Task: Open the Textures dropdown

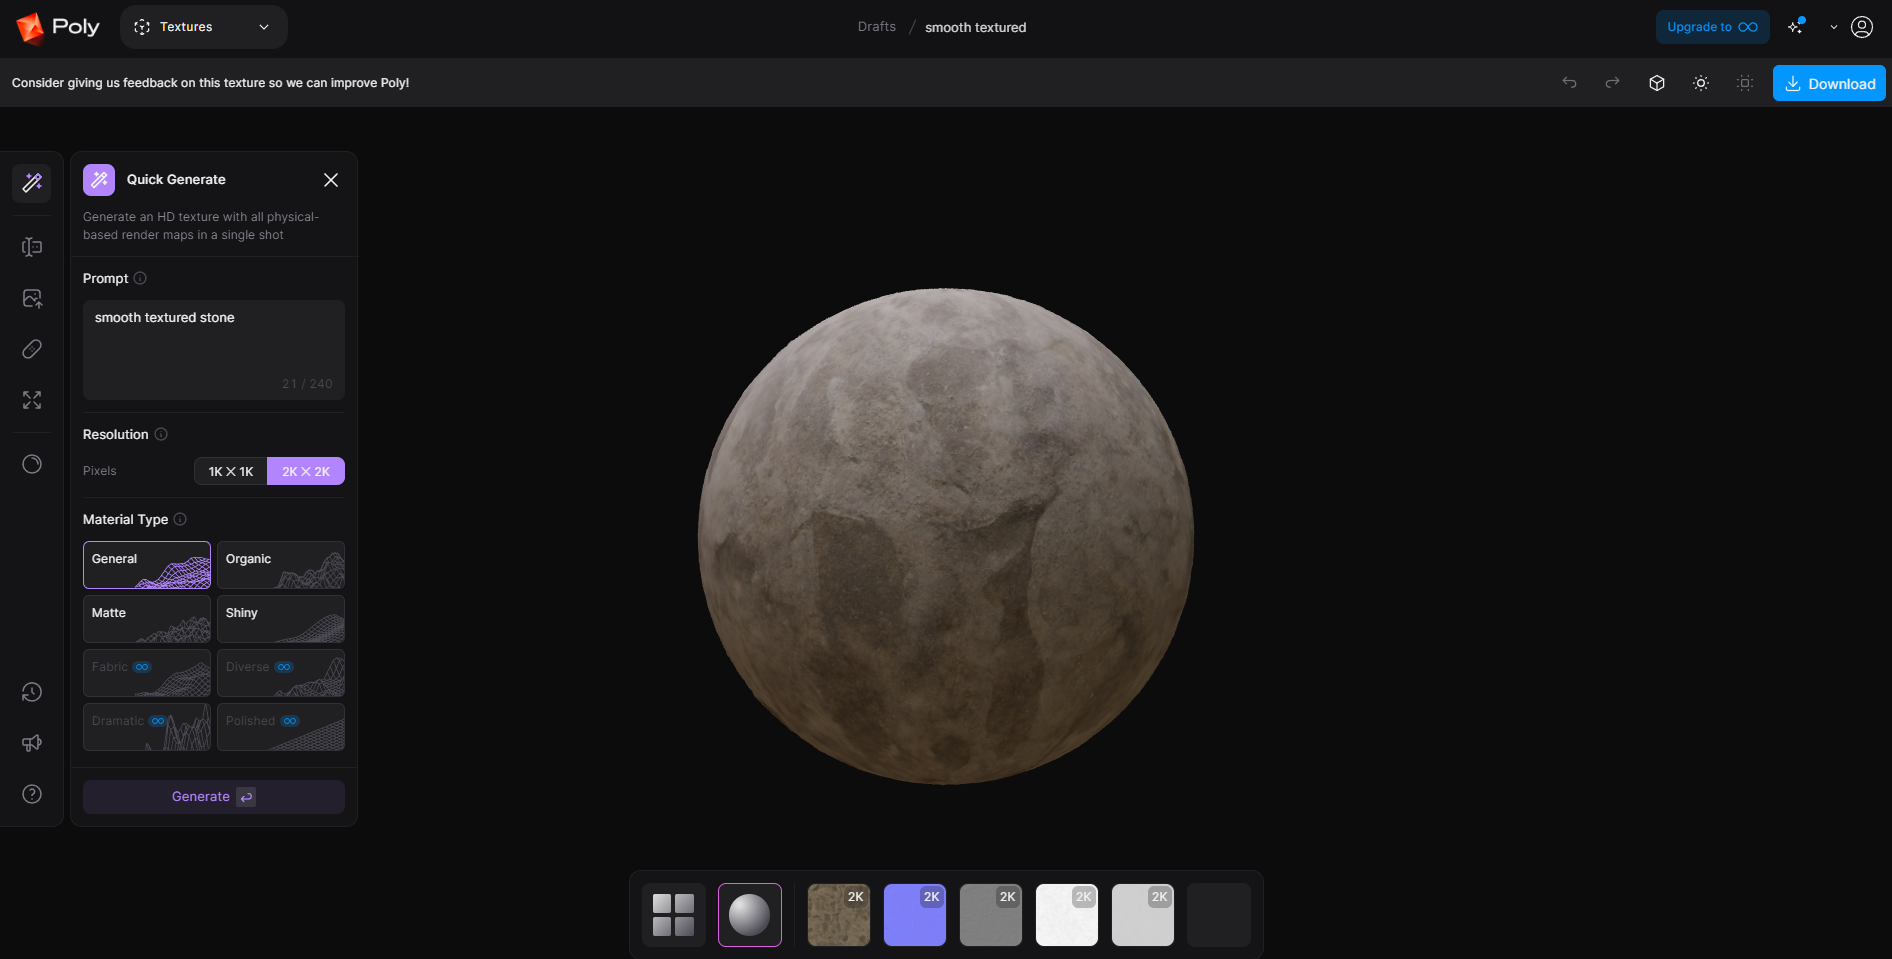Action: point(203,27)
